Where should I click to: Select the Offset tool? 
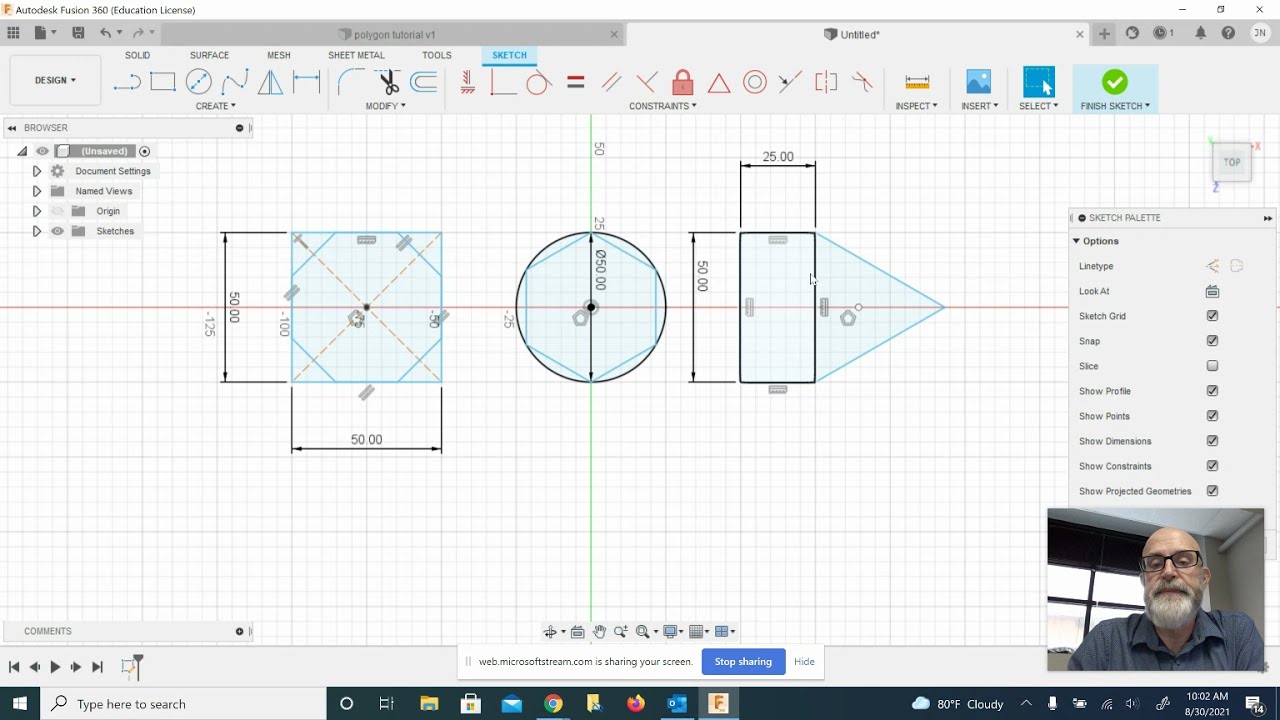424,82
